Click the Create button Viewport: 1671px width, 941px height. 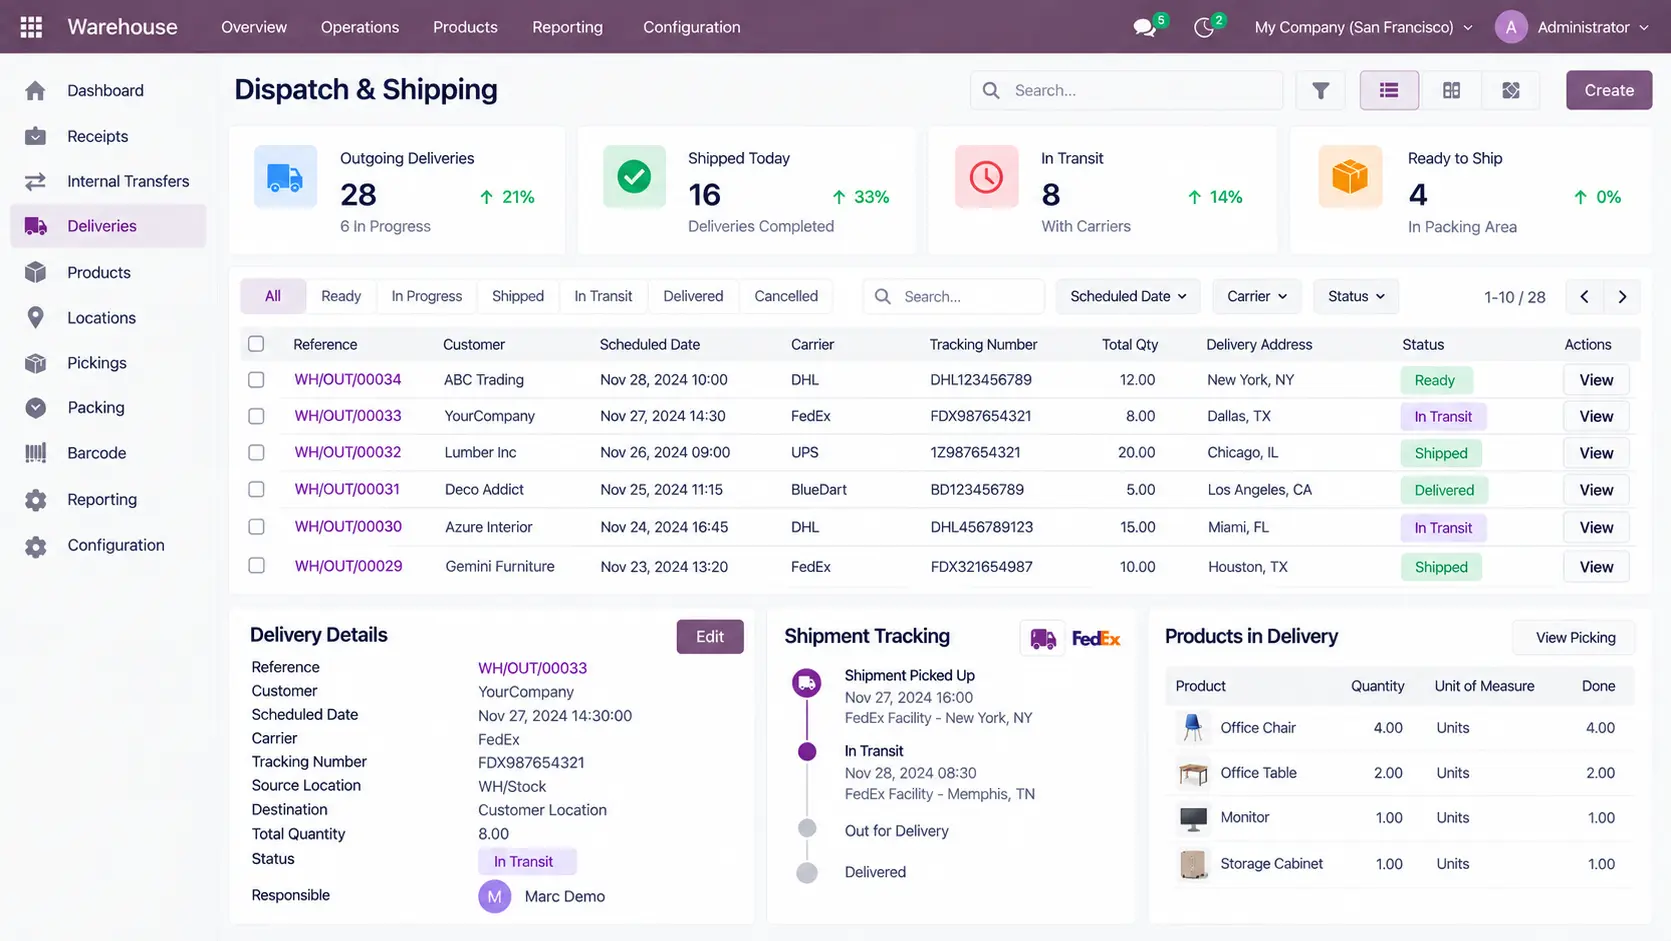tap(1609, 90)
